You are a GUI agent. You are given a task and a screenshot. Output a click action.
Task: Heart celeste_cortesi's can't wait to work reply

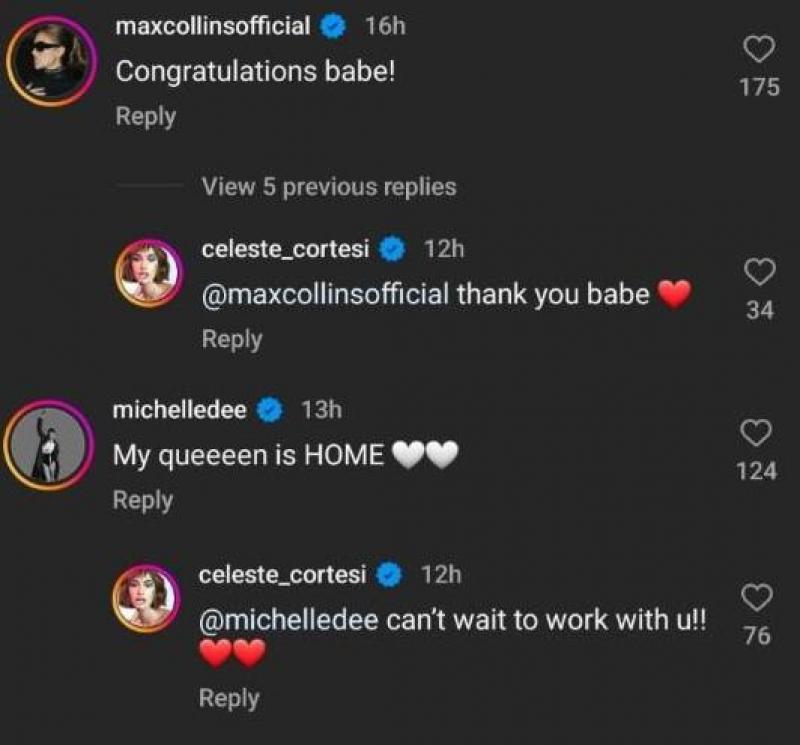point(759,597)
